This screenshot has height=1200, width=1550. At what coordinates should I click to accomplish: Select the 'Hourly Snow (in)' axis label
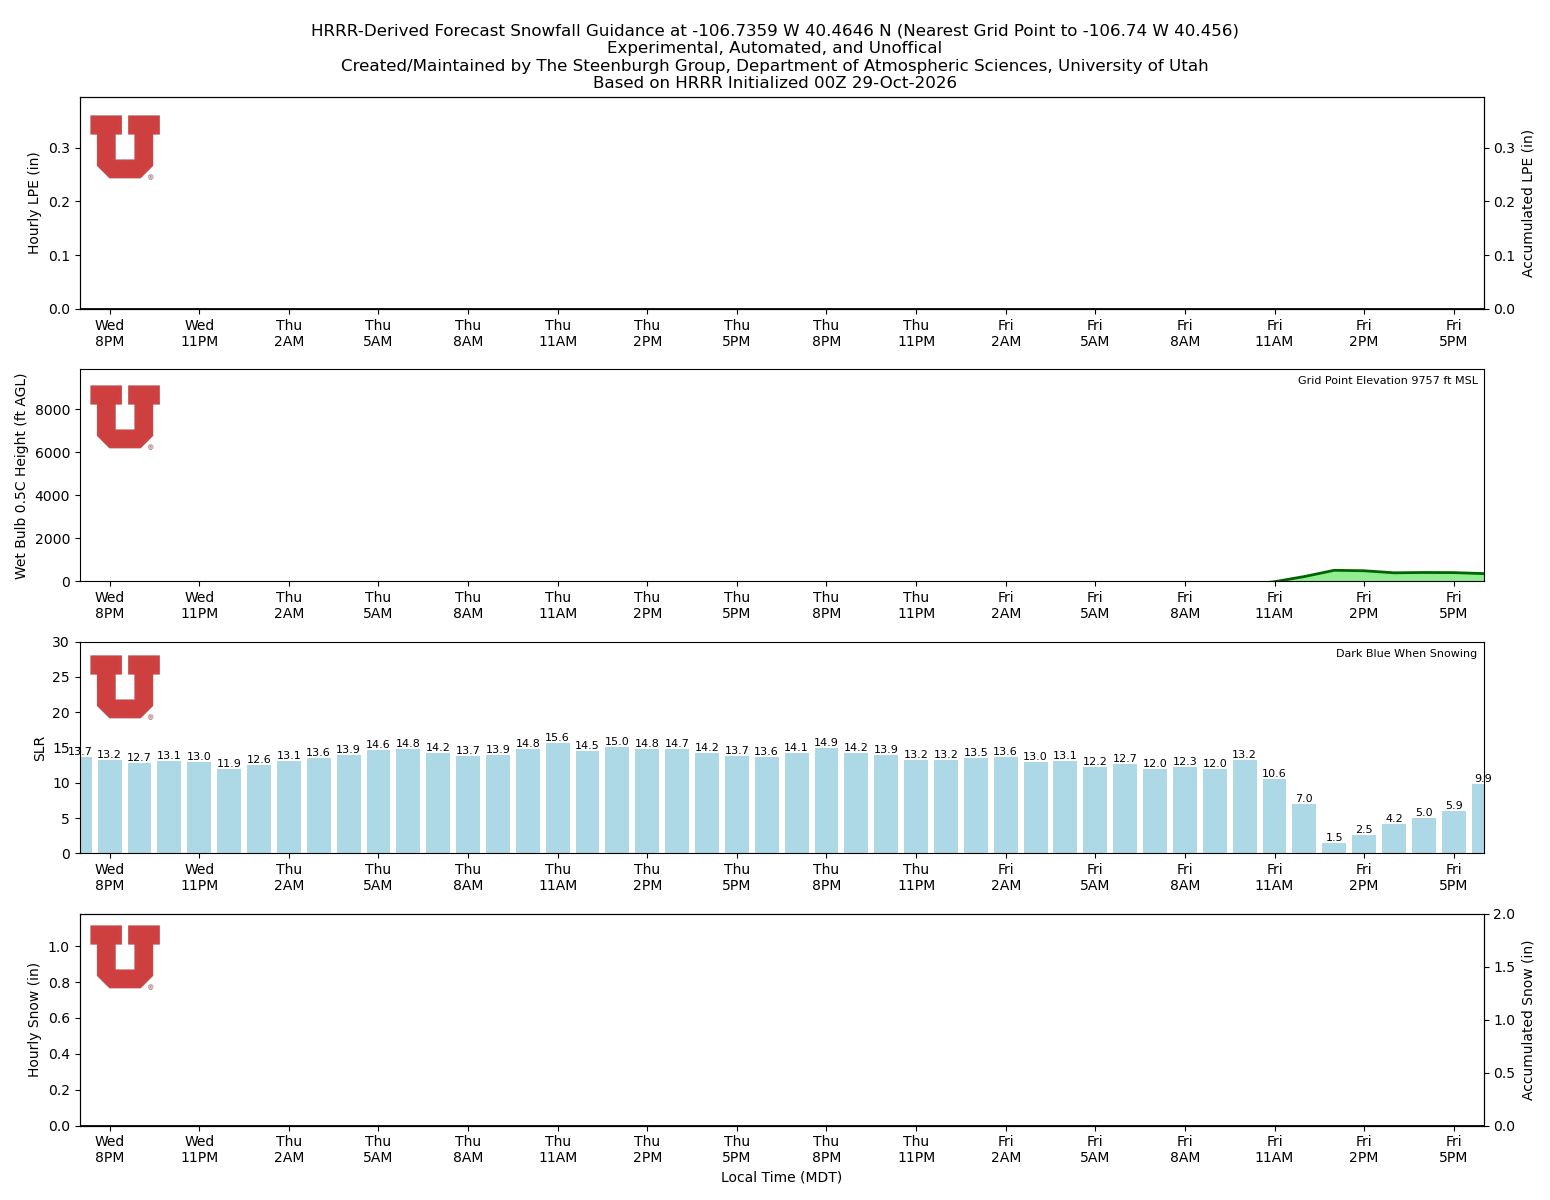(34, 1020)
